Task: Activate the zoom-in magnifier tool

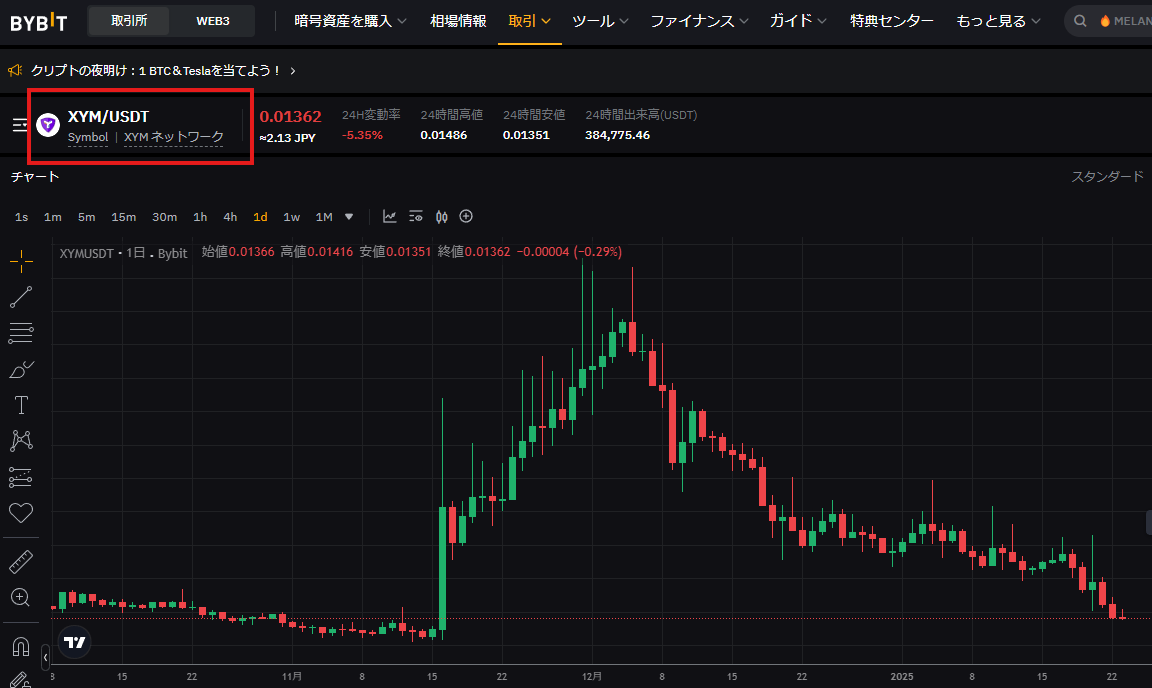Action: (x=21, y=598)
